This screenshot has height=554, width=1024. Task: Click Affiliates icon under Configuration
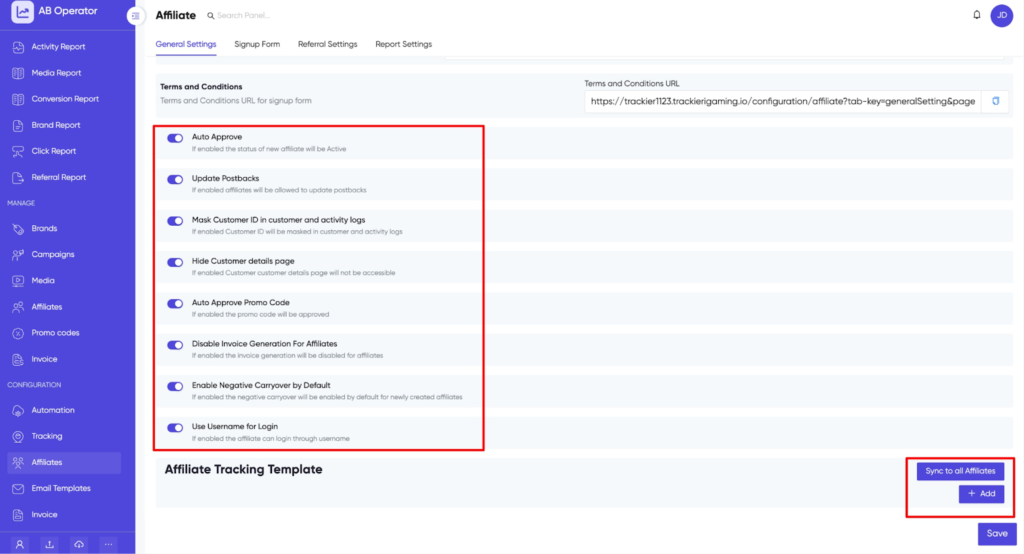18,463
